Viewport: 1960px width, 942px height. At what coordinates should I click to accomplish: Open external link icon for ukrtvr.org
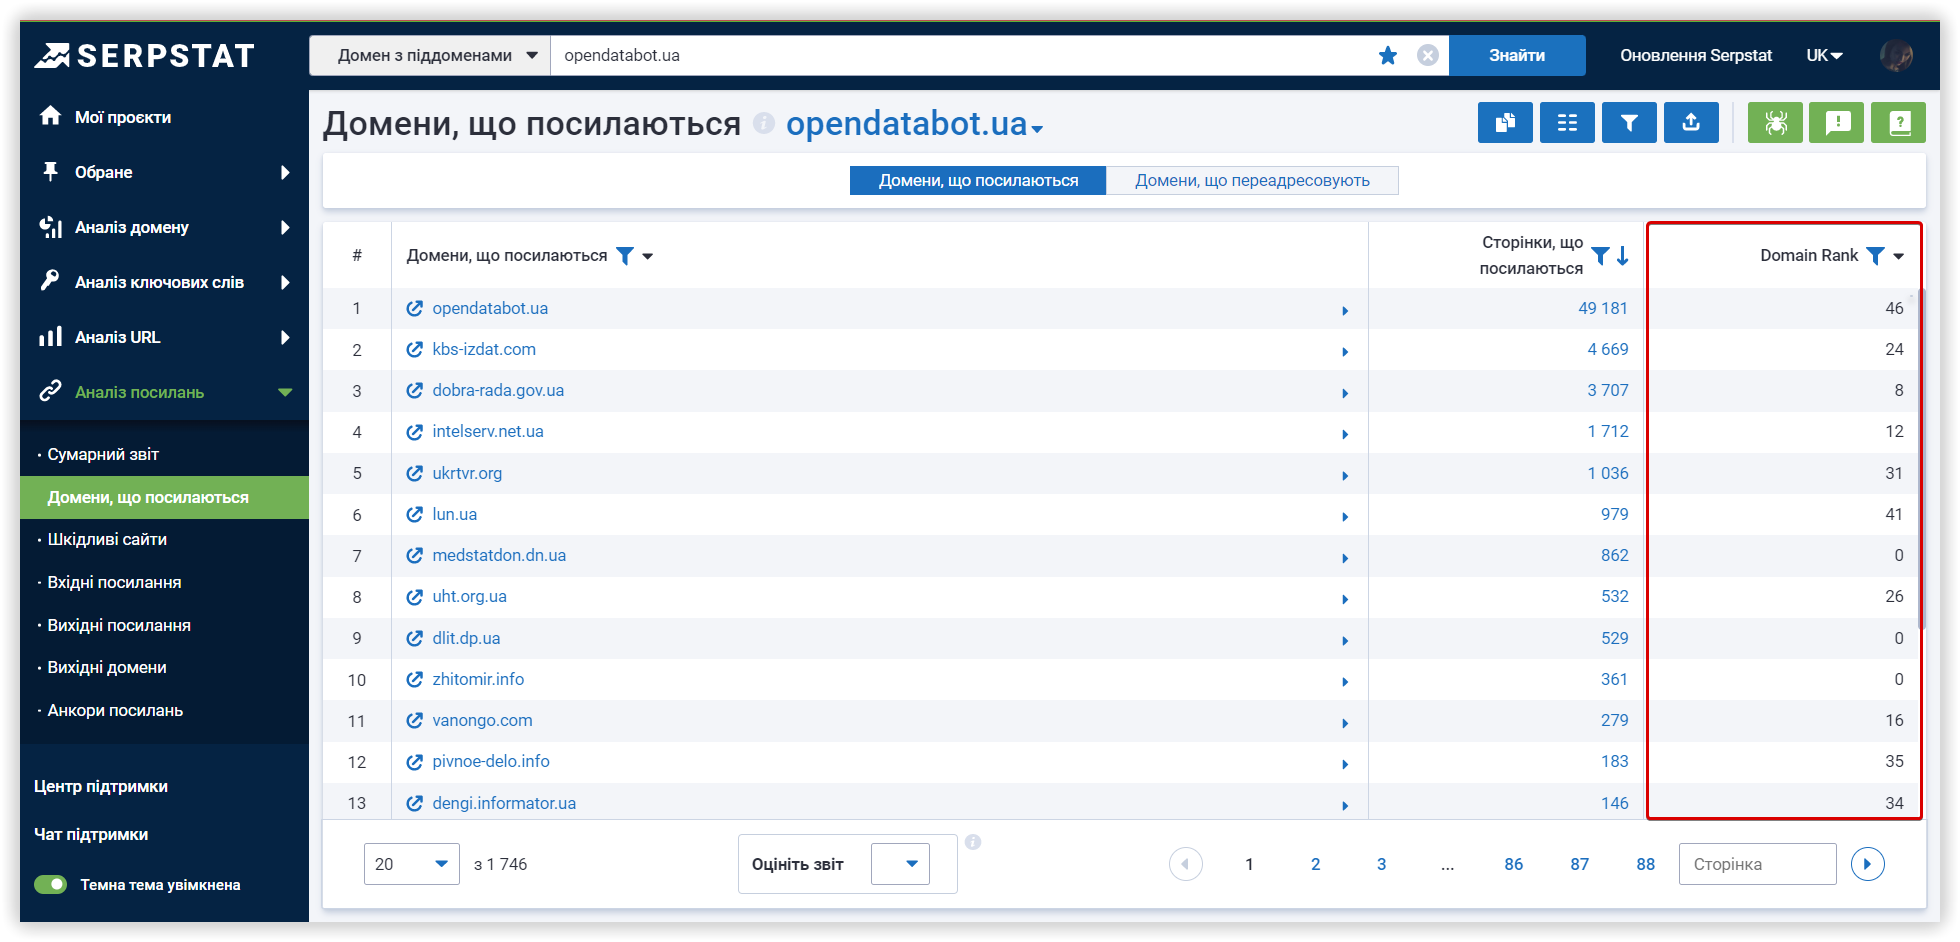click(x=415, y=474)
